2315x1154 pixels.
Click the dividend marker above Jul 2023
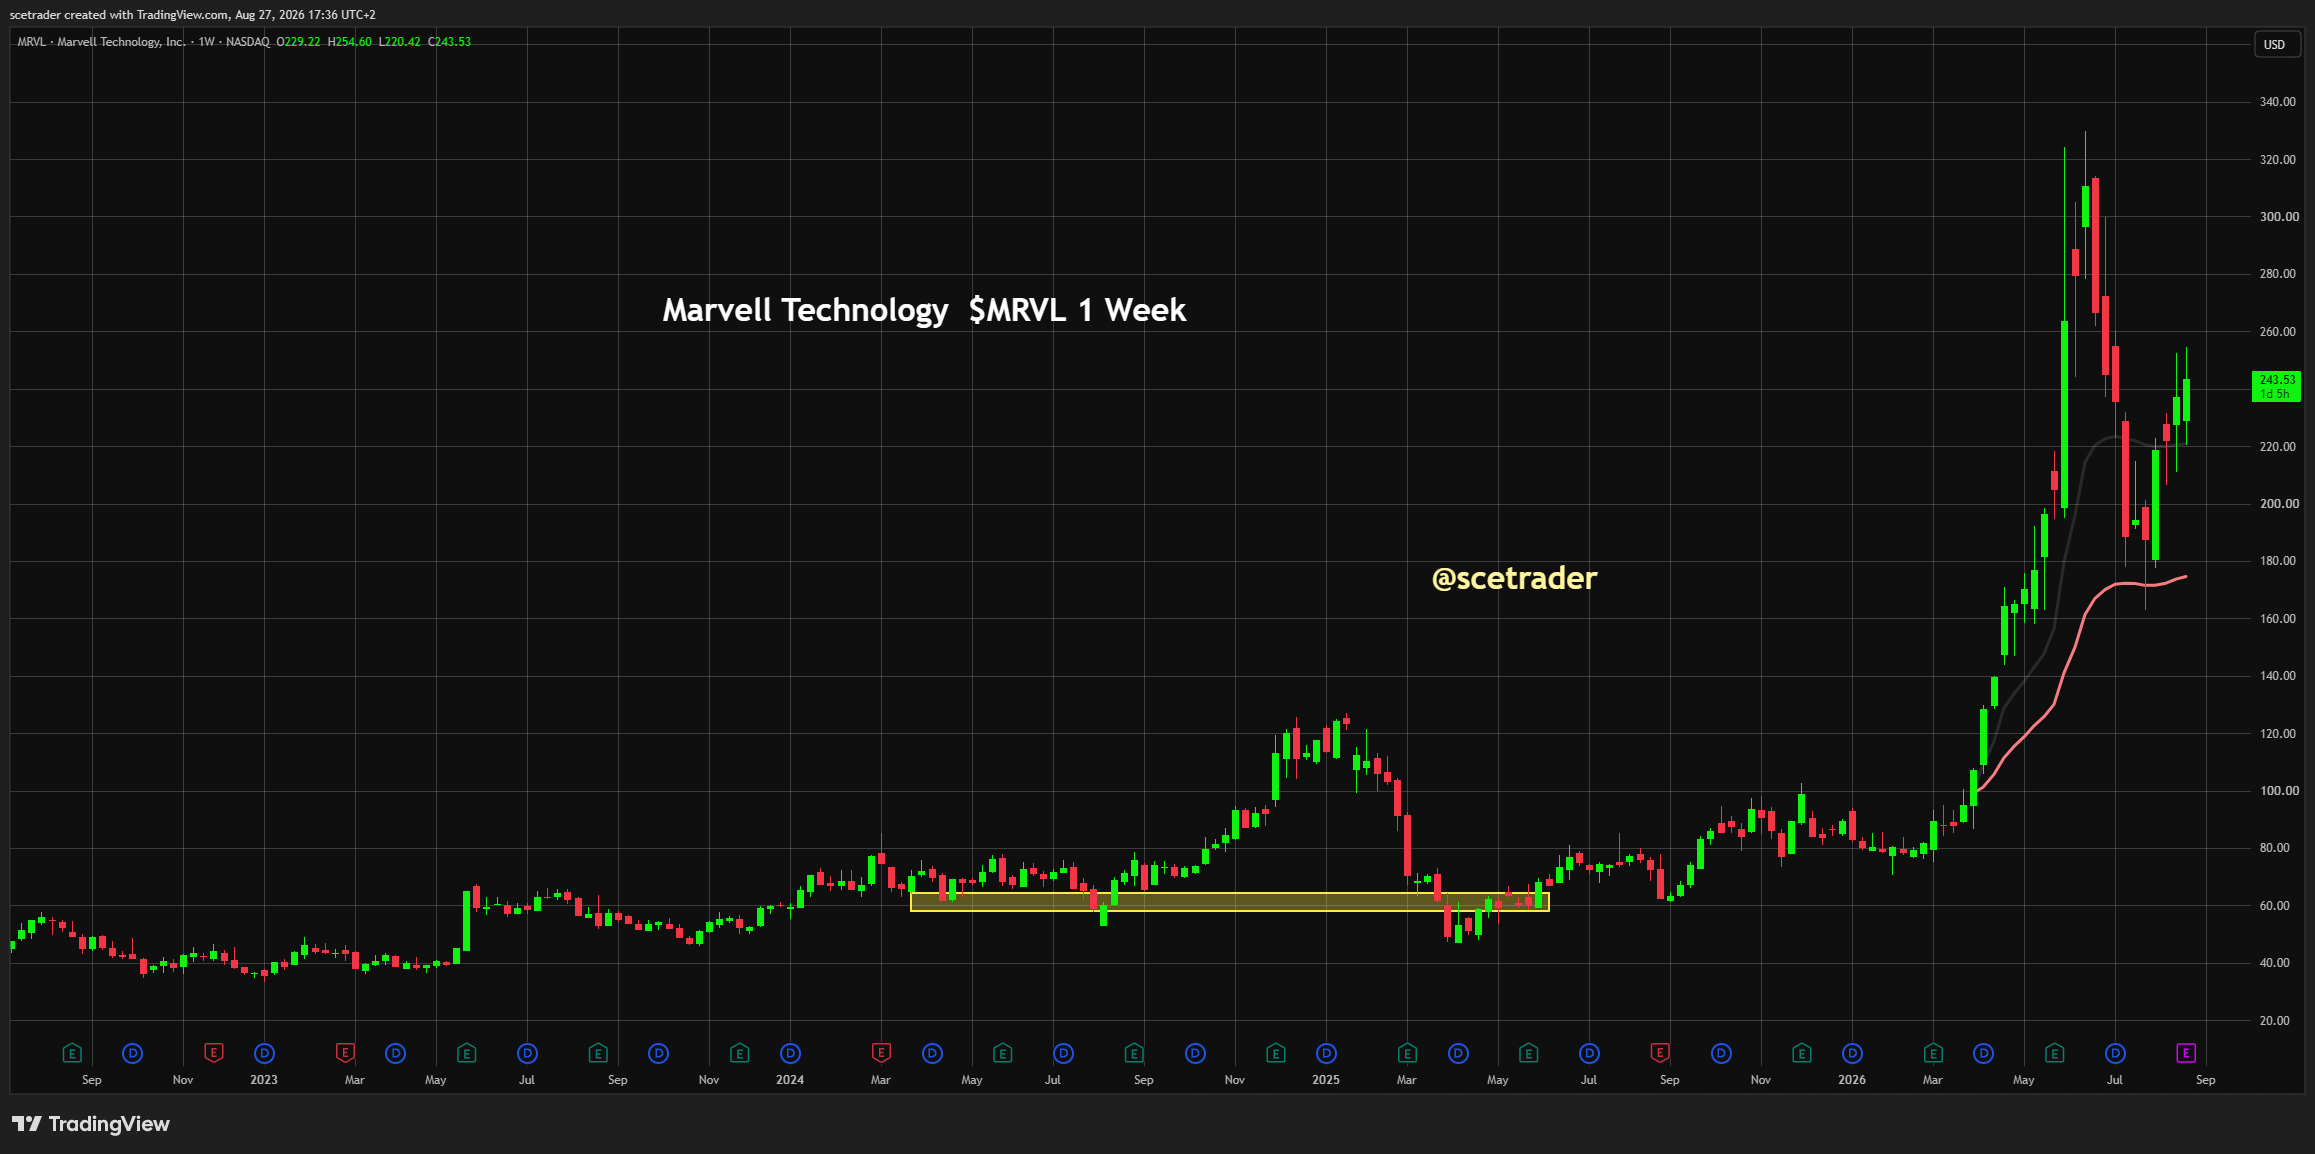click(527, 1053)
